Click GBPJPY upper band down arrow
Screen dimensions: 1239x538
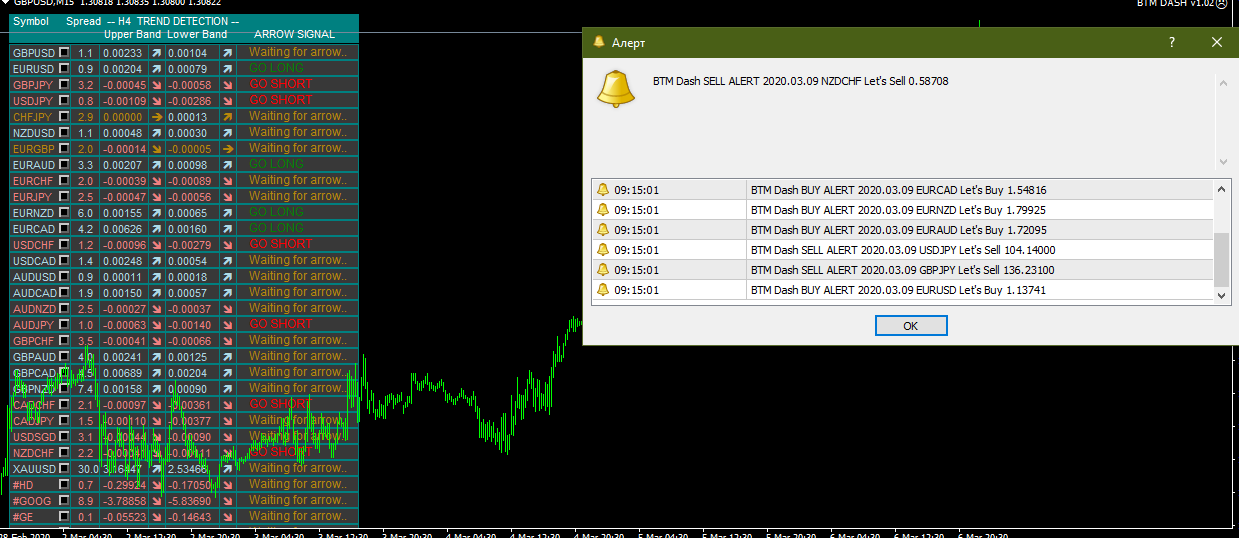pyautogui.click(x=156, y=84)
